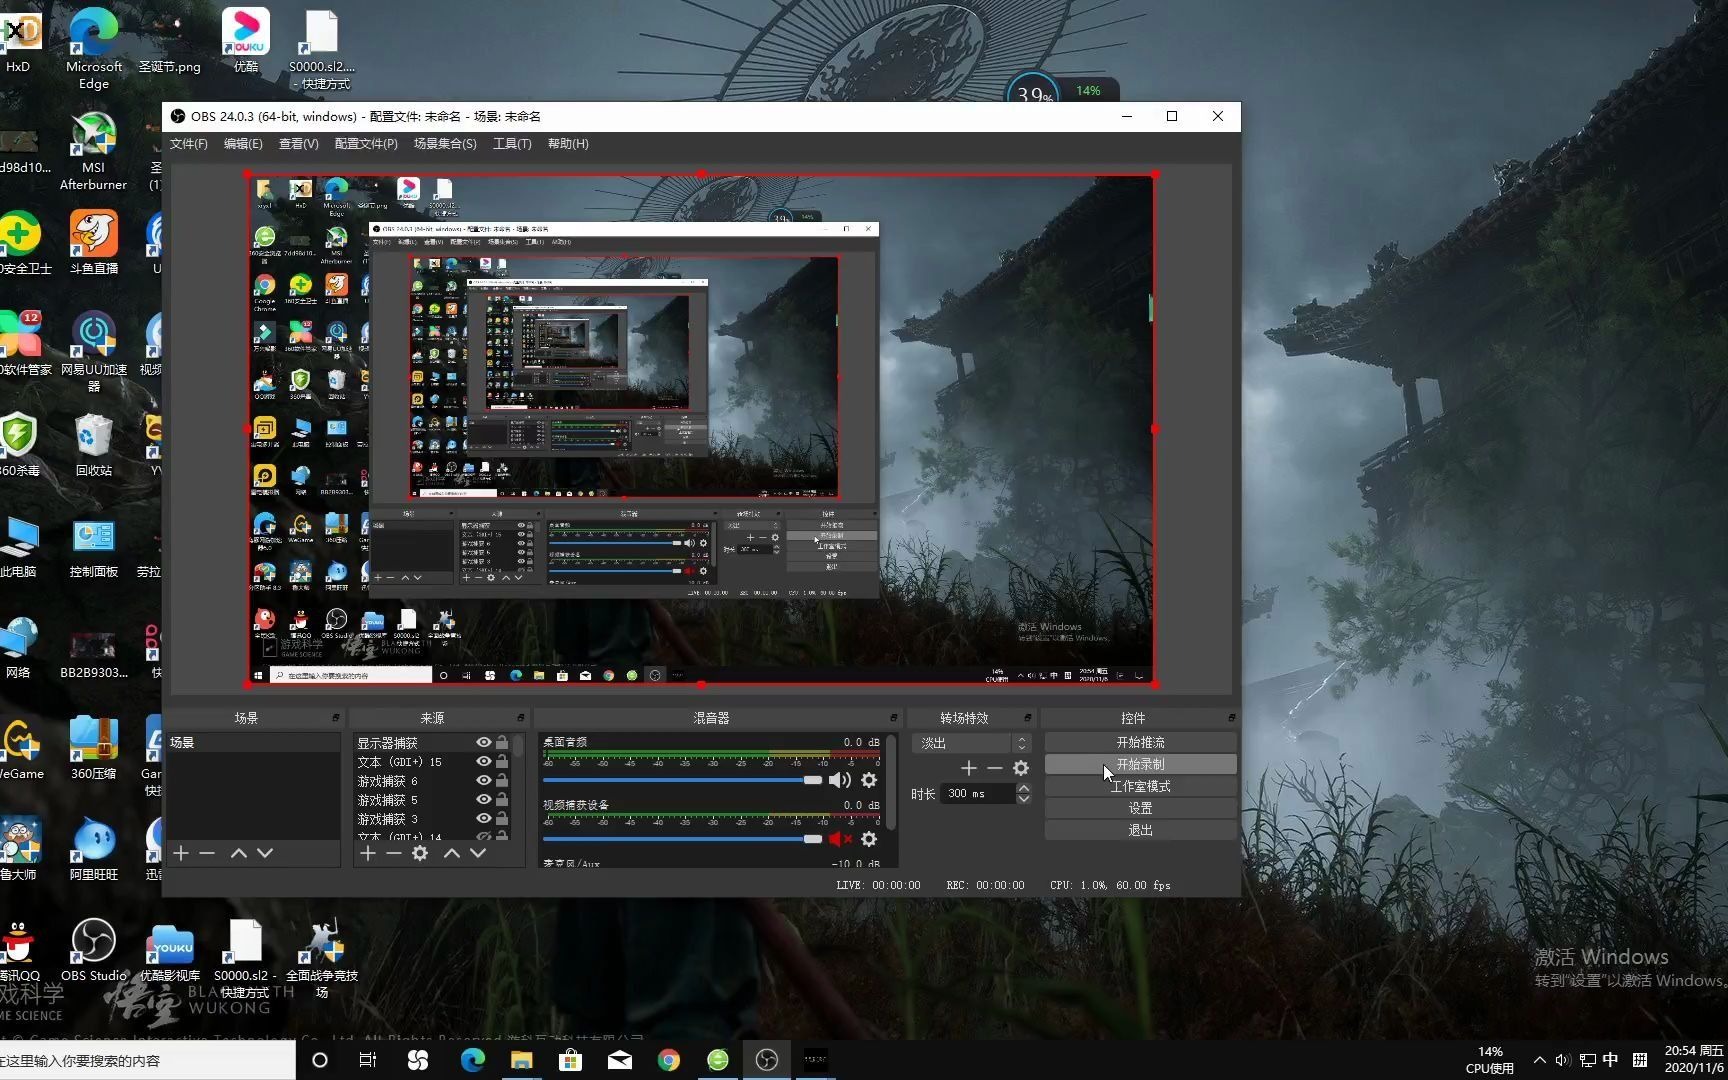Unmute the 视频捕获设备 audio channel

point(840,839)
